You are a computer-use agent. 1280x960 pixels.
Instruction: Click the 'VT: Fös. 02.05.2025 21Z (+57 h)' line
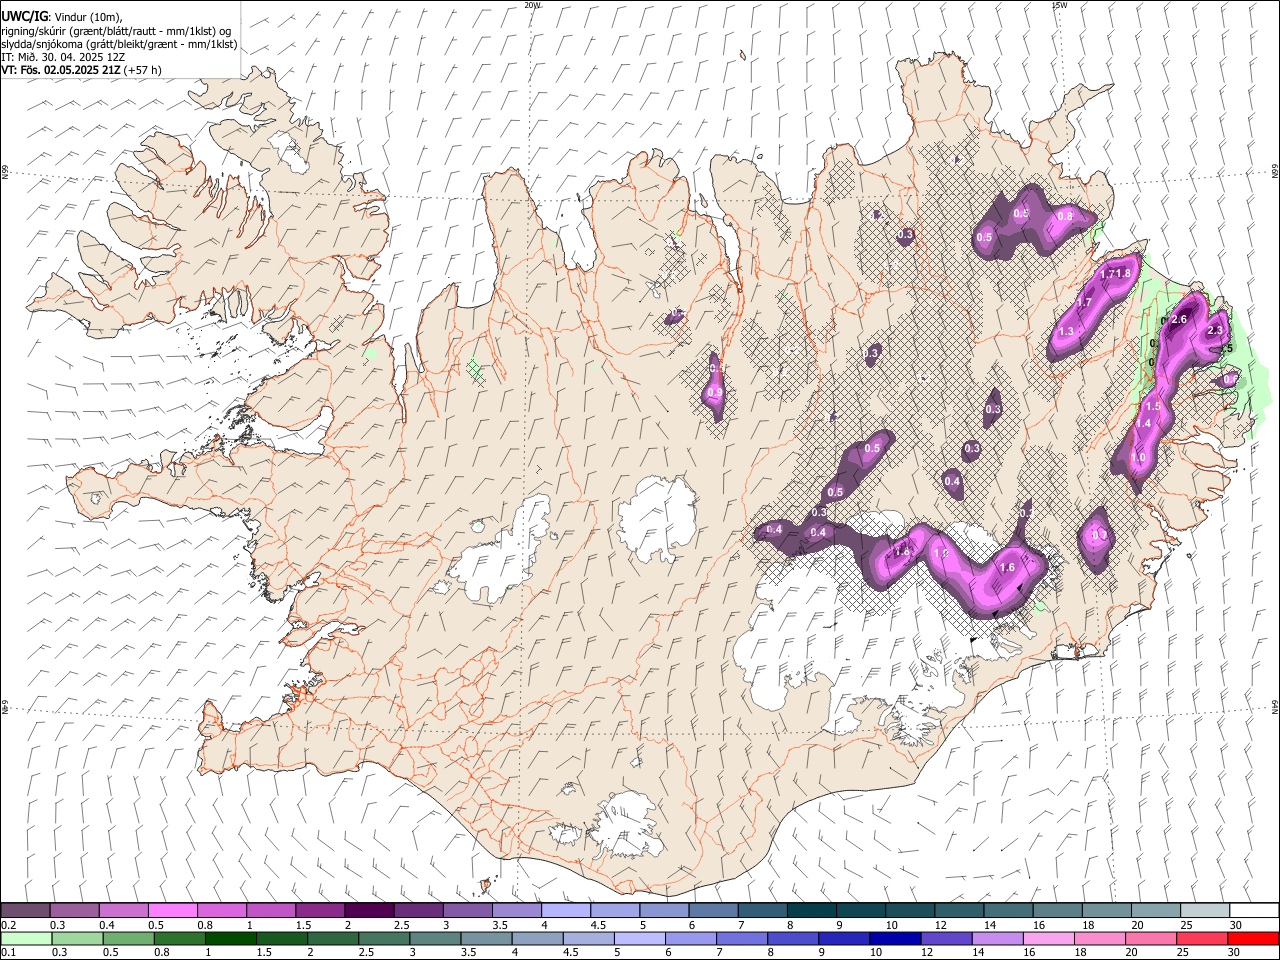click(82, 70)
